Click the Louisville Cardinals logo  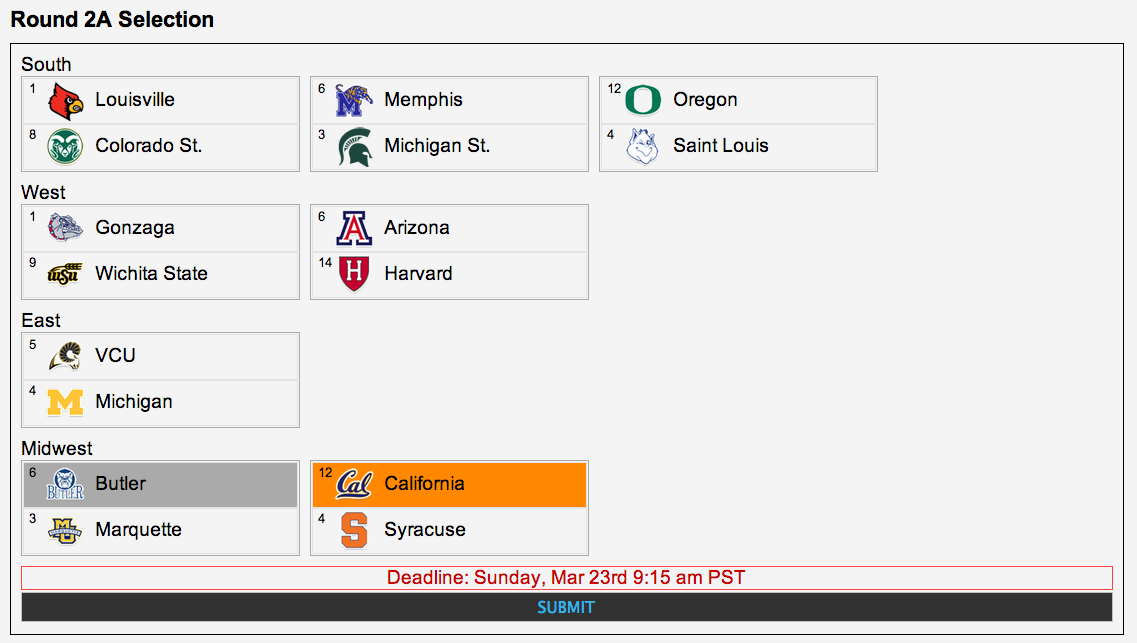point(65,101)
